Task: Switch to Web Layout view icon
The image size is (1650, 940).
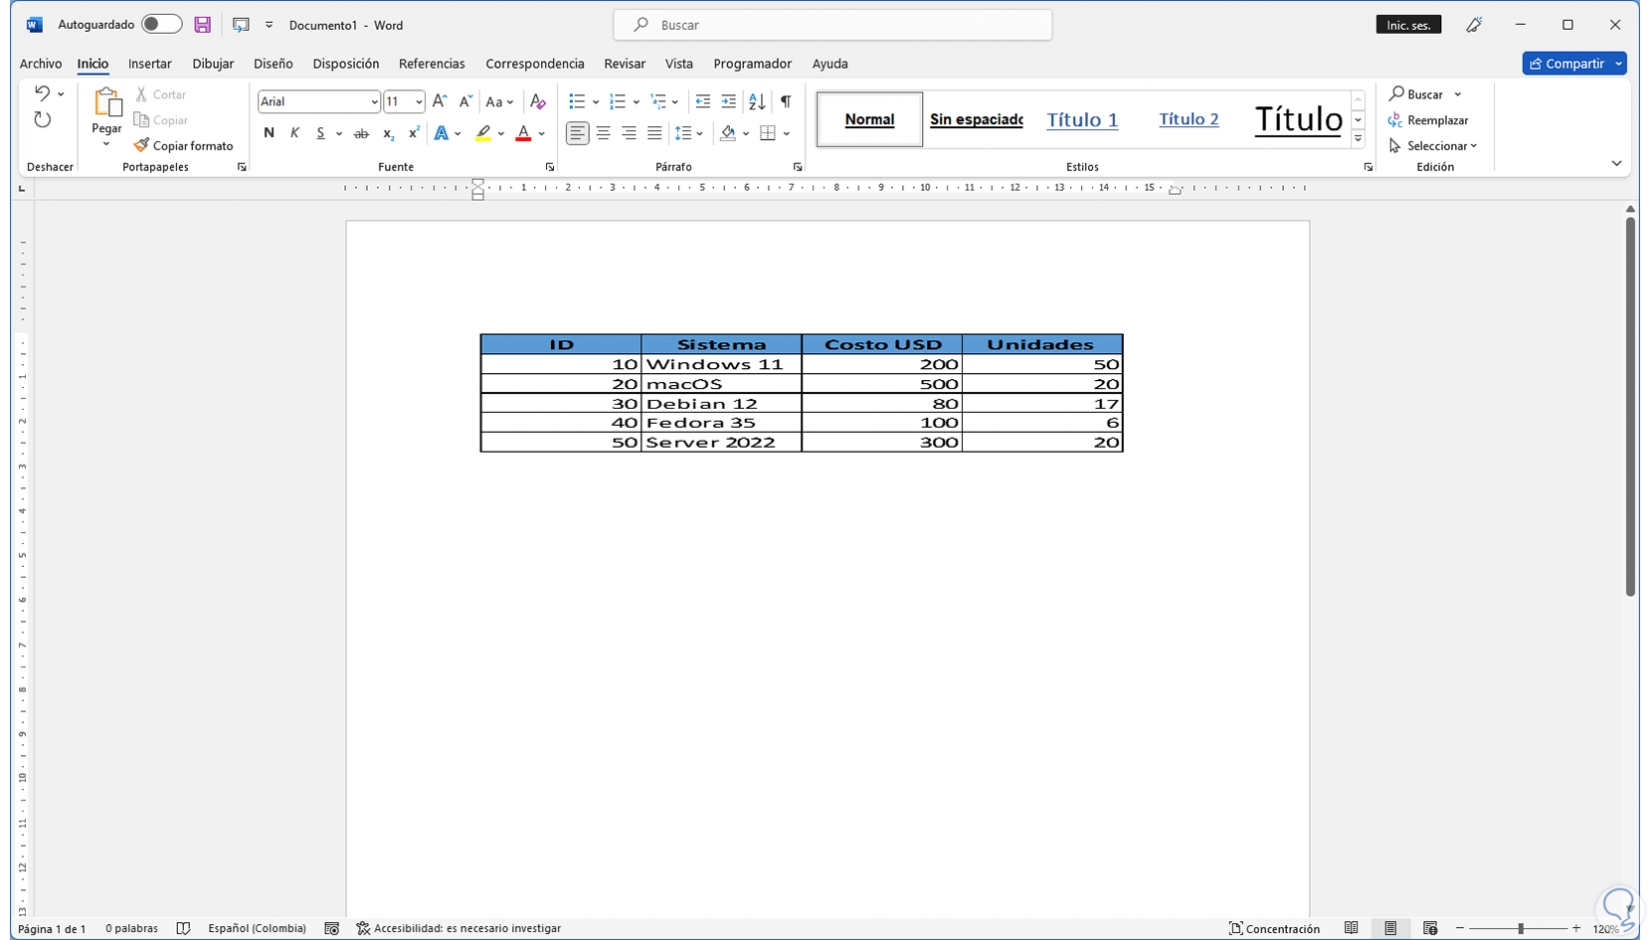Action: [1430, 928]
